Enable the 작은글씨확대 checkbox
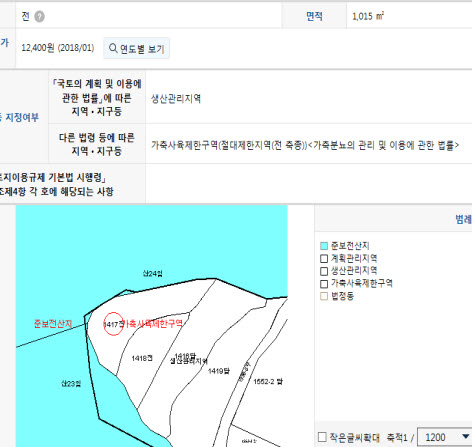This screenshot has width=472, height=447. coord(322,437)
